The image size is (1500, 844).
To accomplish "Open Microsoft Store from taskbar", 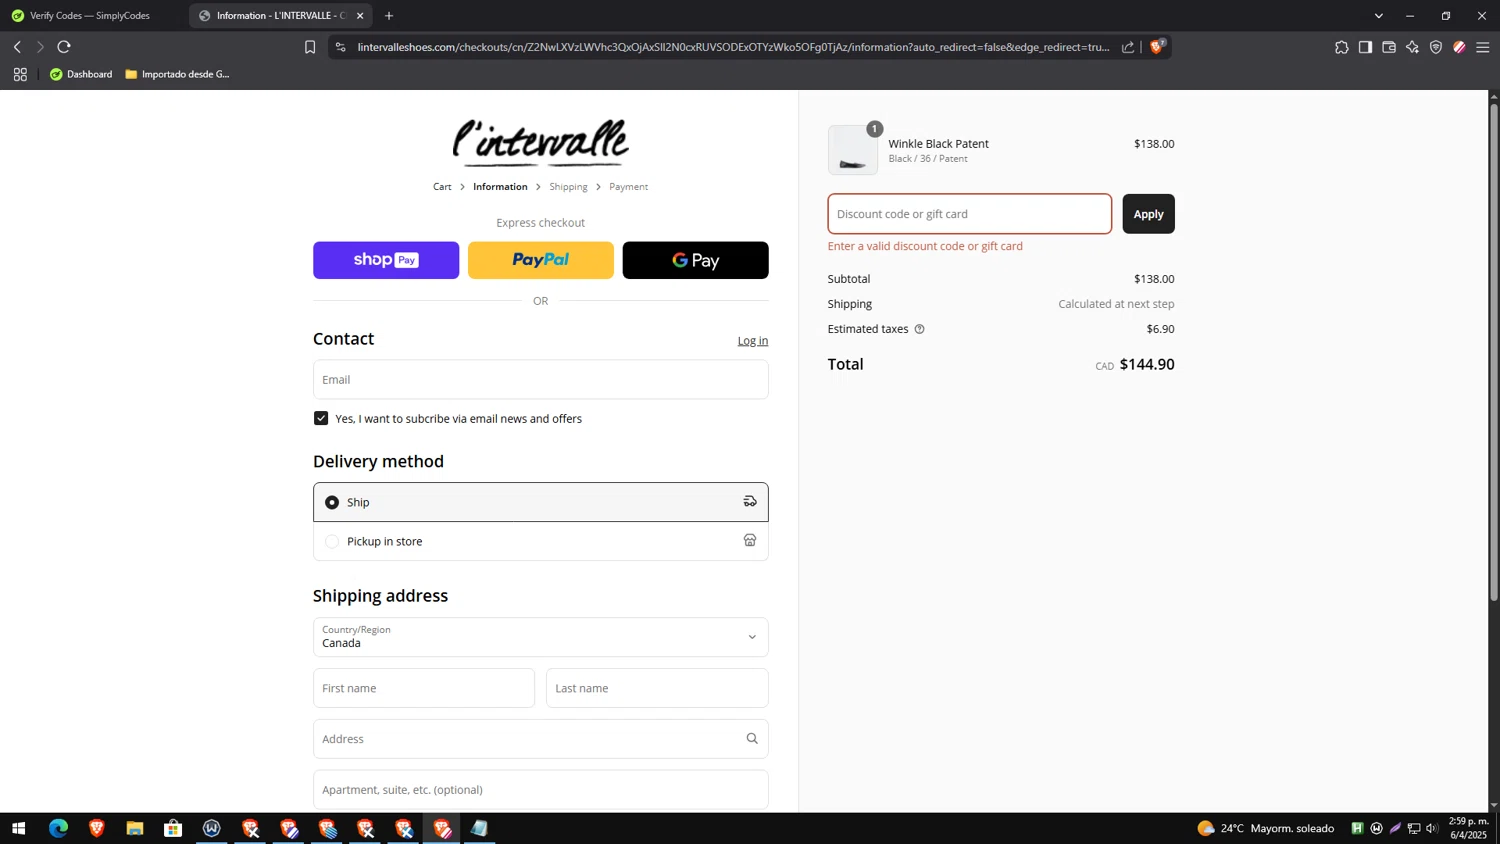I will [x=173, y=828].
